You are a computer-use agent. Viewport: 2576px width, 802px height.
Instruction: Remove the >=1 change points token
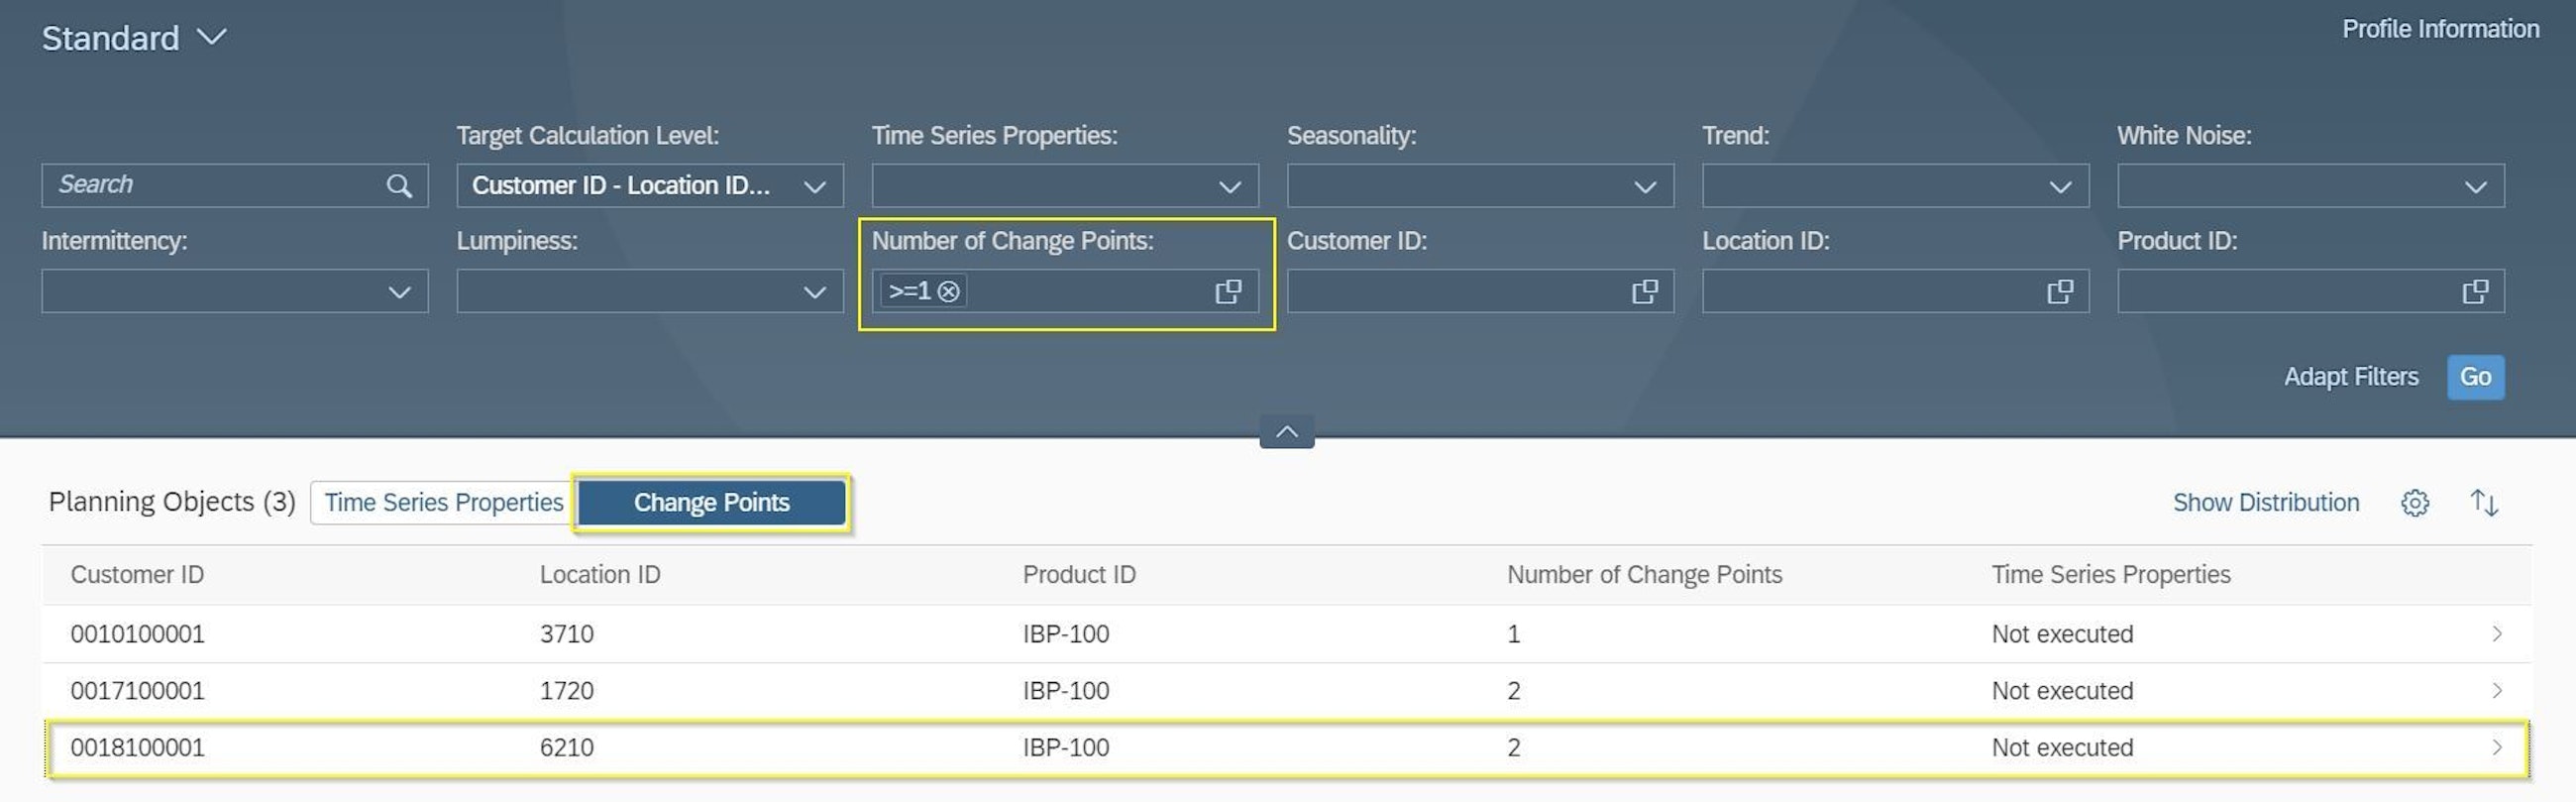[948, 292]
